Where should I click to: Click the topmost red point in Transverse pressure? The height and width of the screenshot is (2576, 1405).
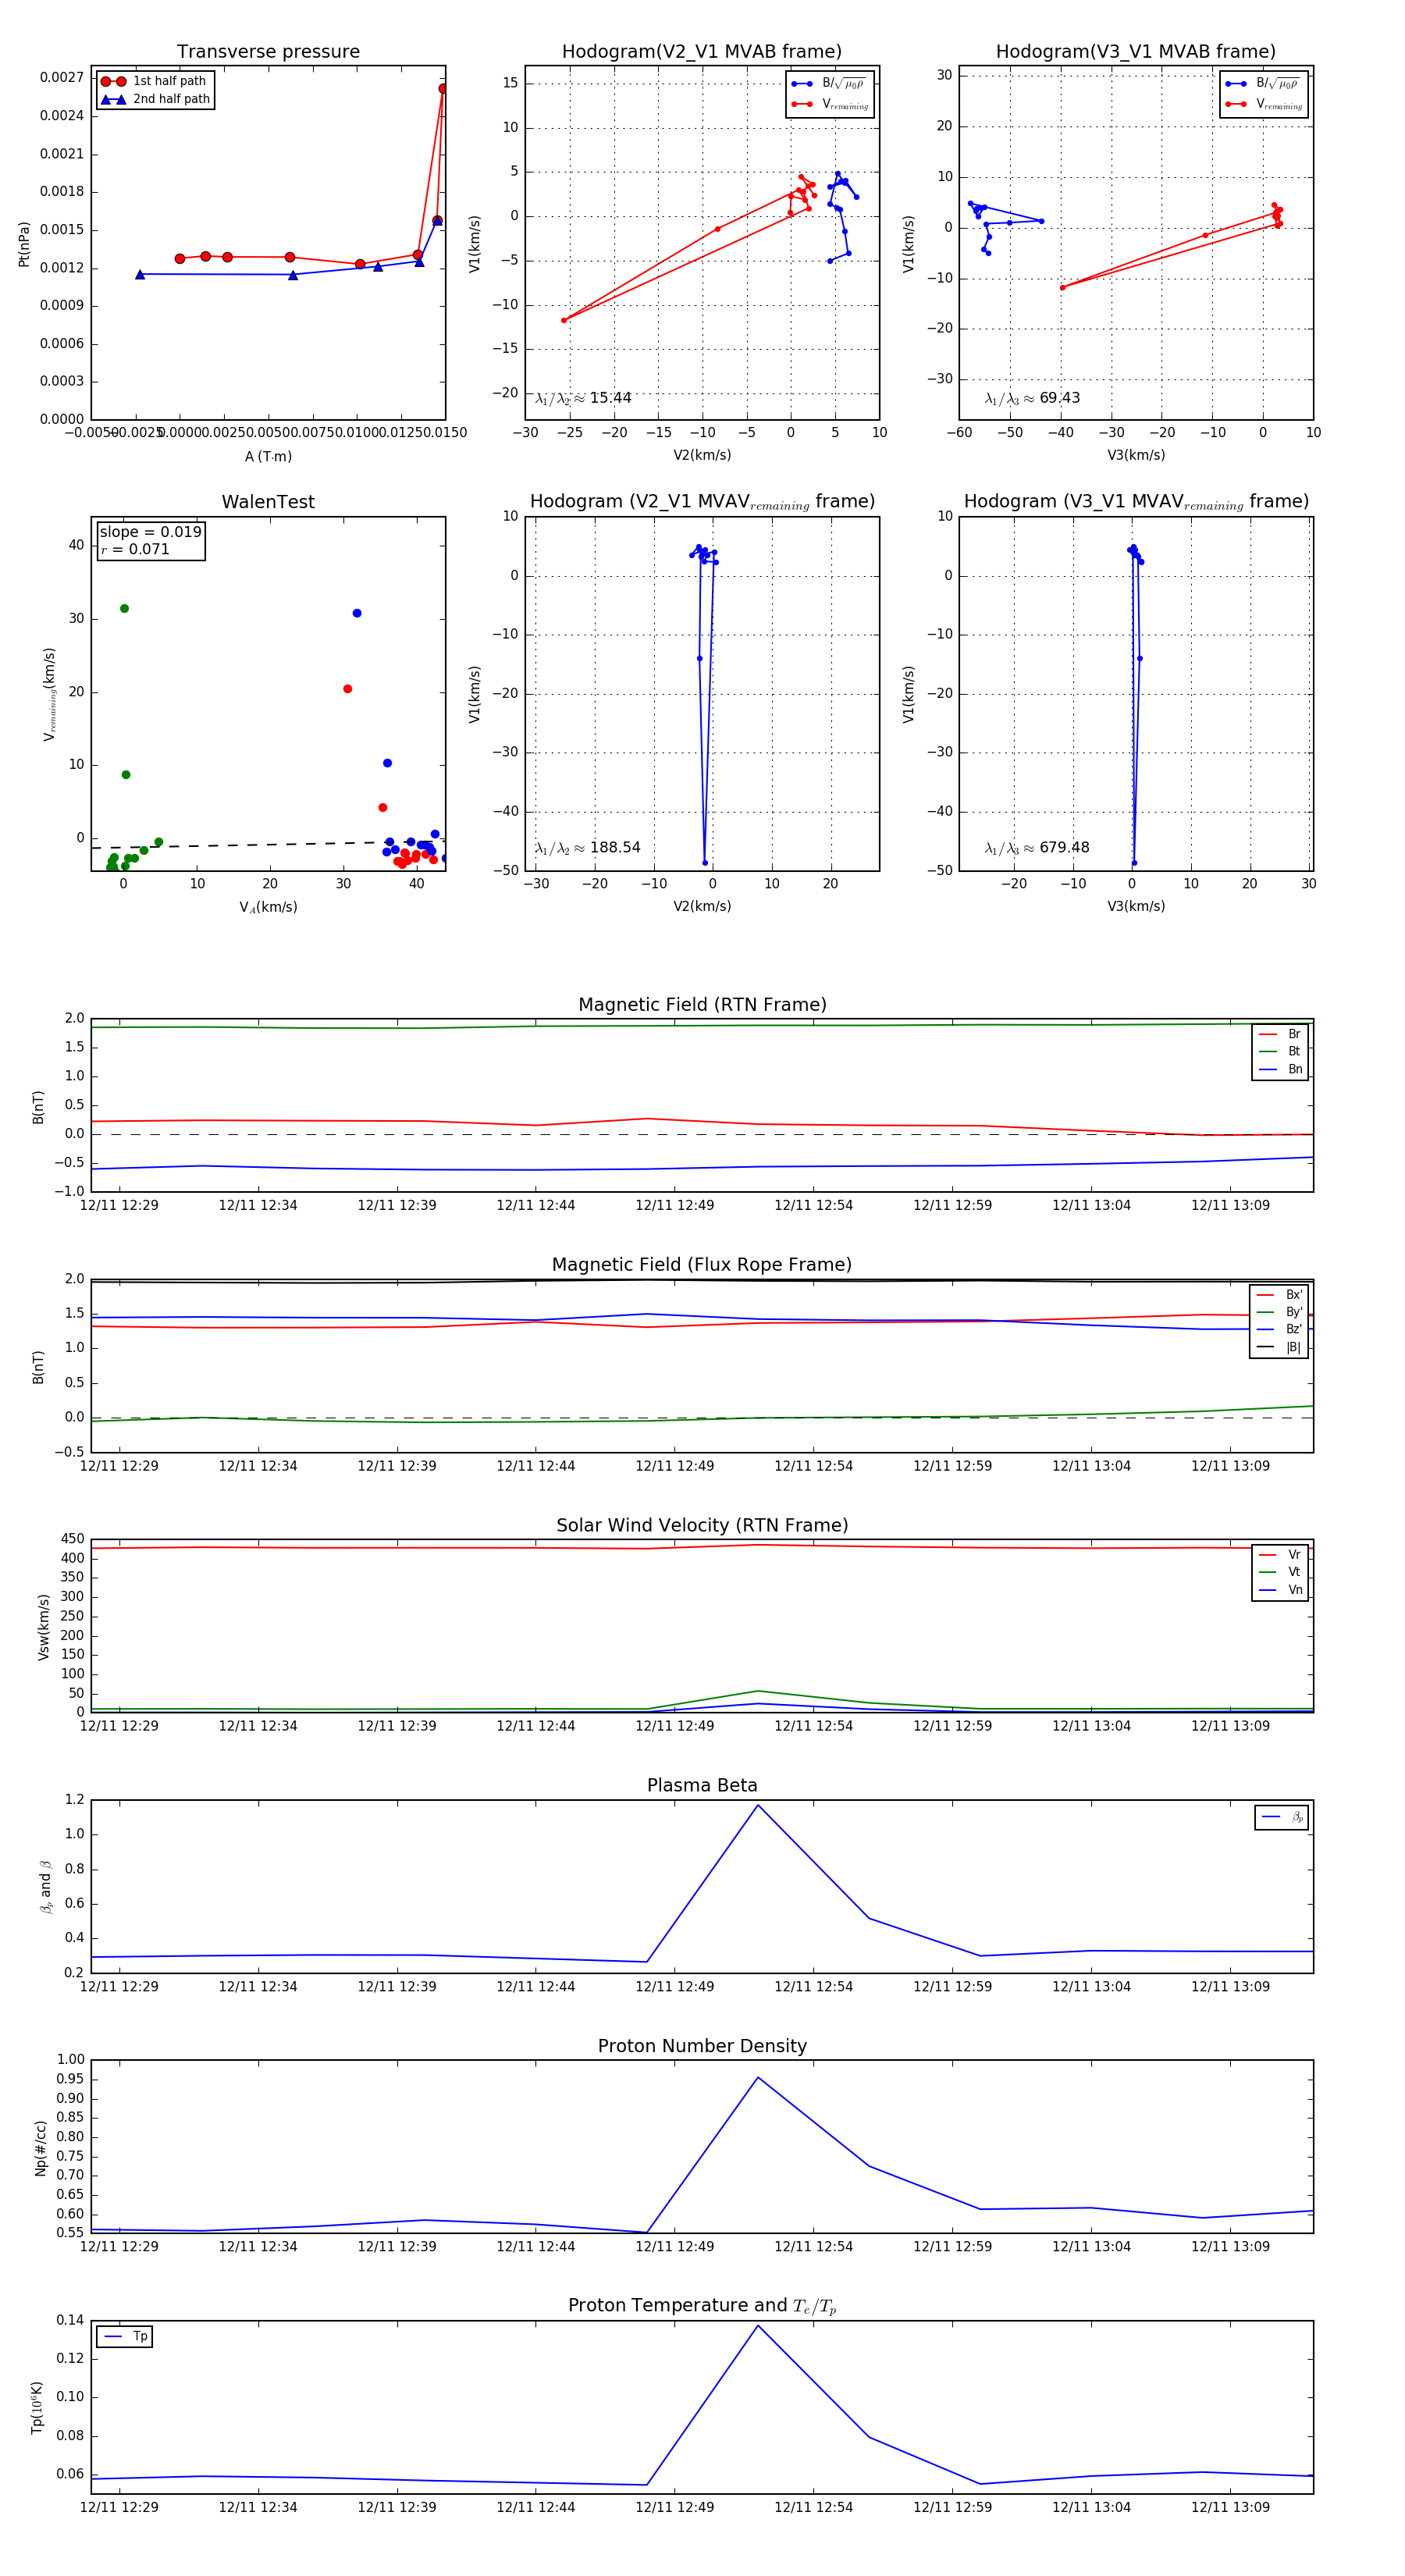pos(443,89)
